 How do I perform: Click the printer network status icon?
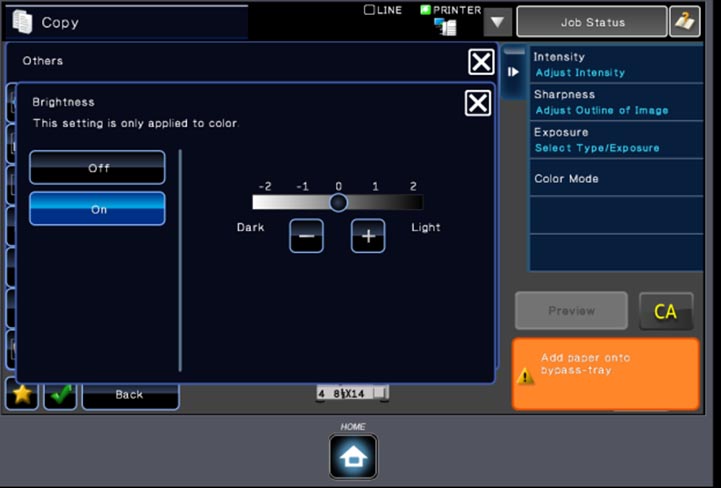(x=445, y=27)
